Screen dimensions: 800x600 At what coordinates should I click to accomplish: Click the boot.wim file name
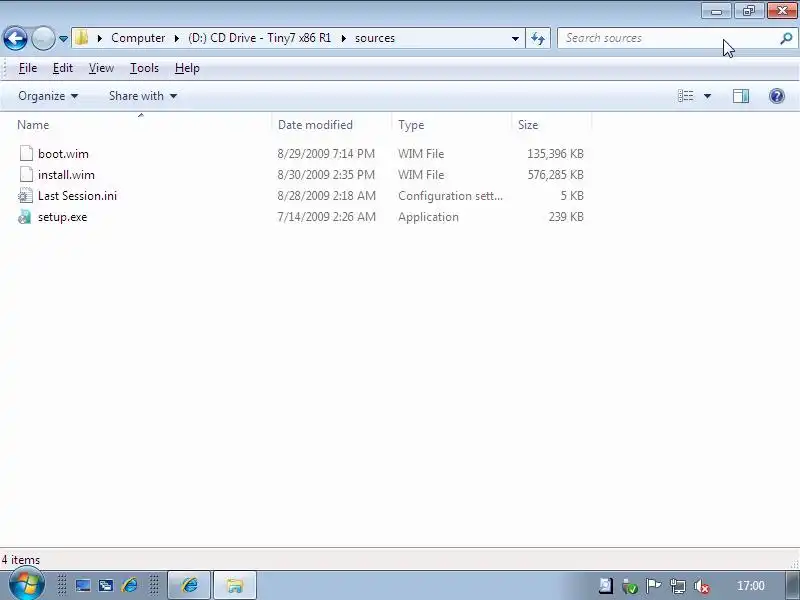pos(63,154)
